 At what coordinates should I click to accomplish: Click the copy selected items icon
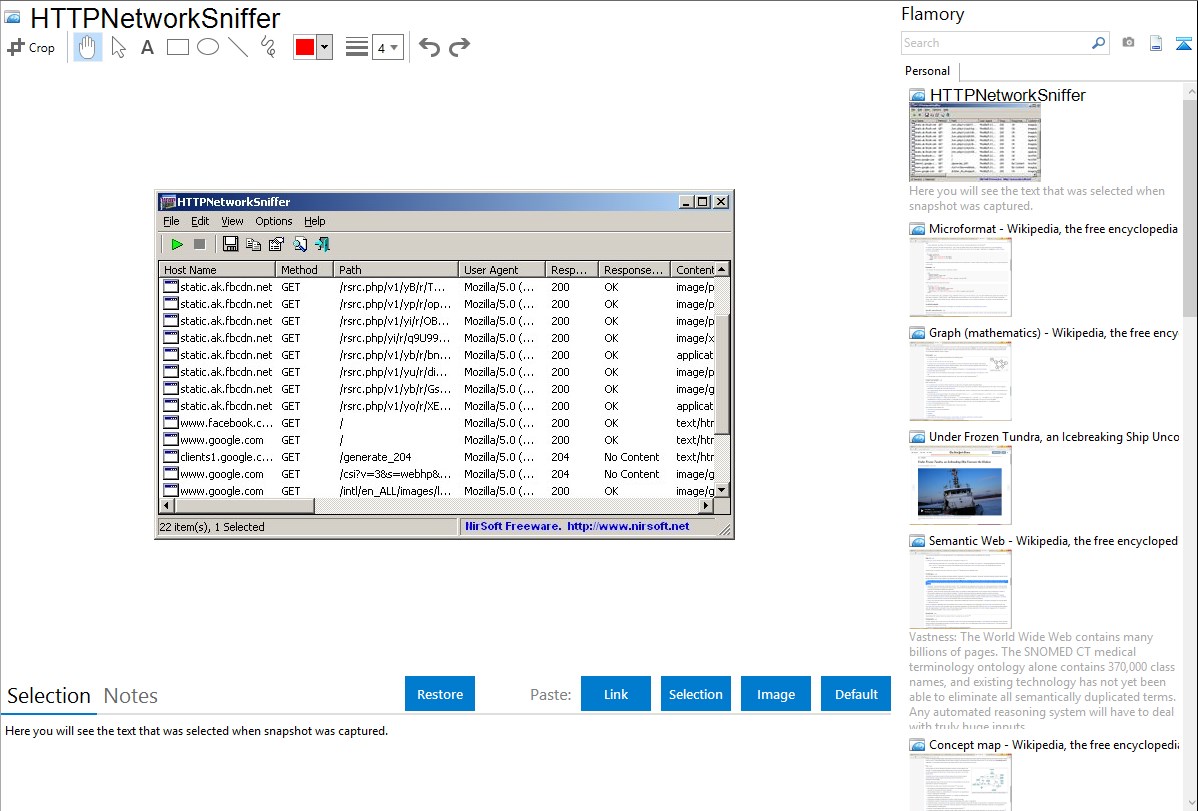coord(253,245)
